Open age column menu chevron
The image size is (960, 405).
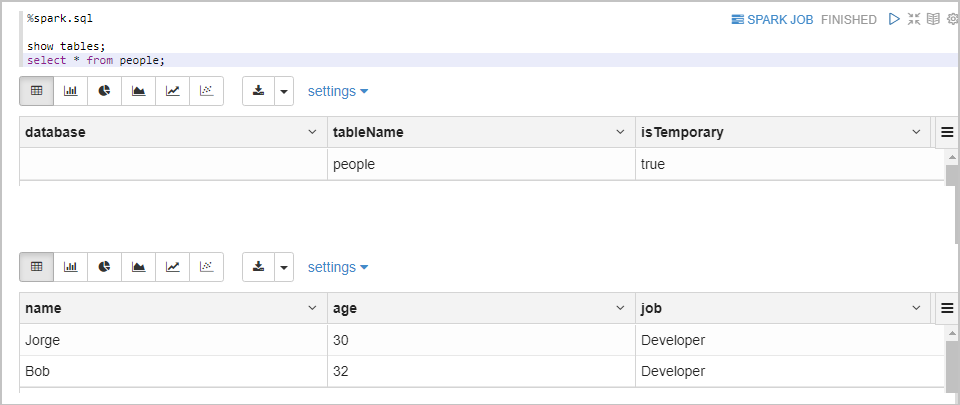pos(621,308)
